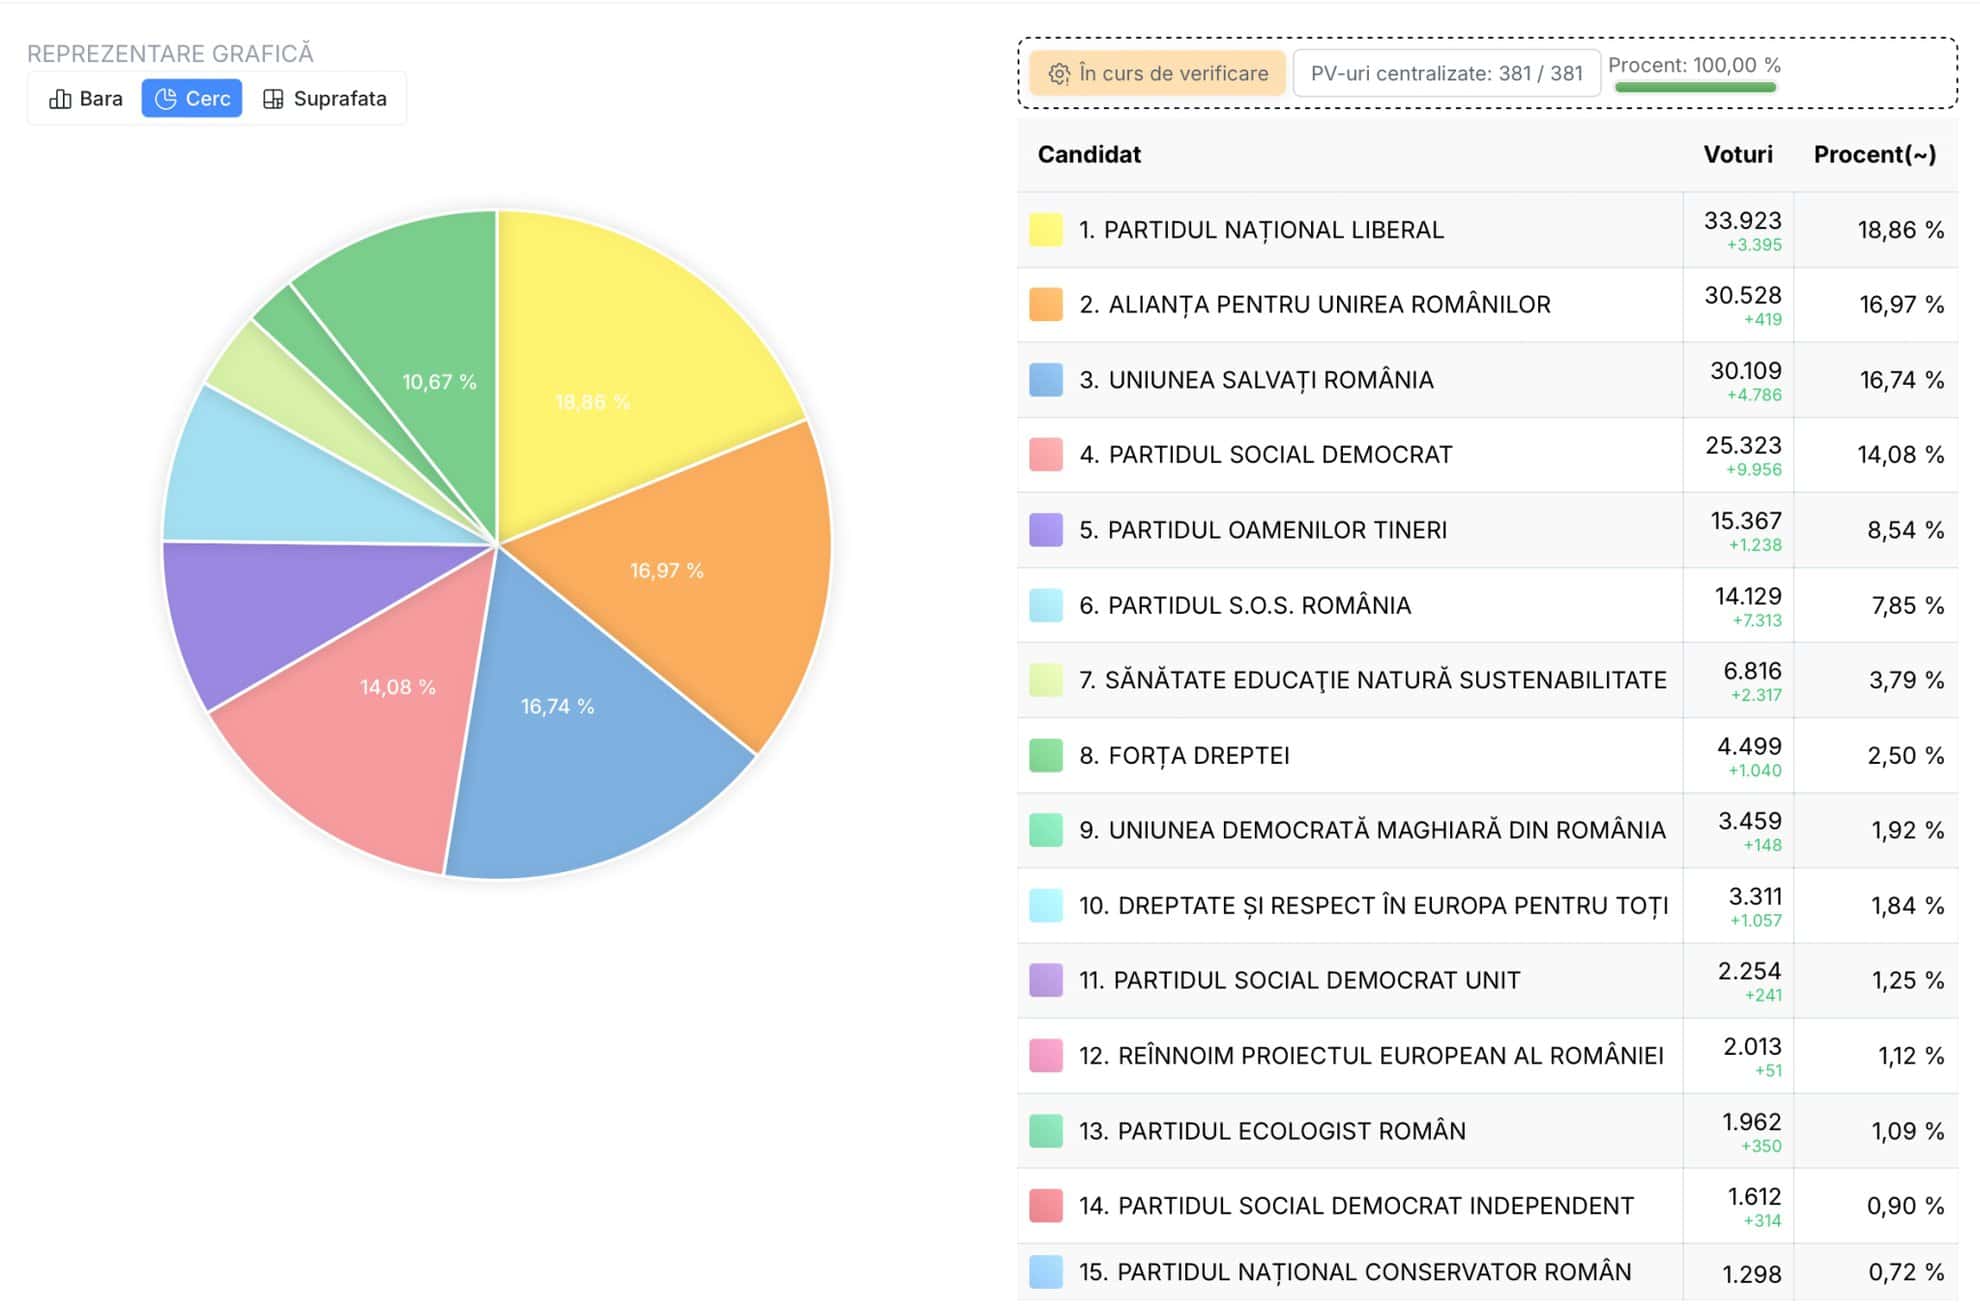Select the Cerc chart tab
Screen dimensions: 1980x1313
coord(192,99)
